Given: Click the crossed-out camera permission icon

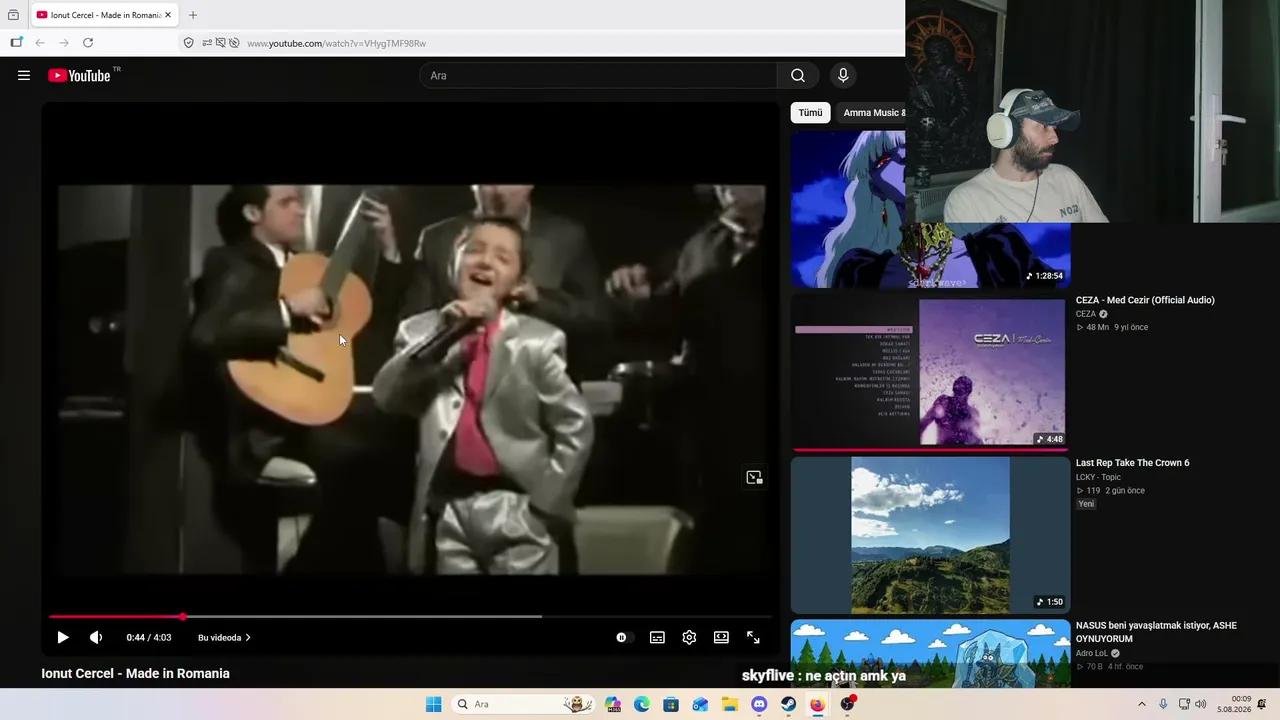Looking at the screenshot, I should (220, 43).
